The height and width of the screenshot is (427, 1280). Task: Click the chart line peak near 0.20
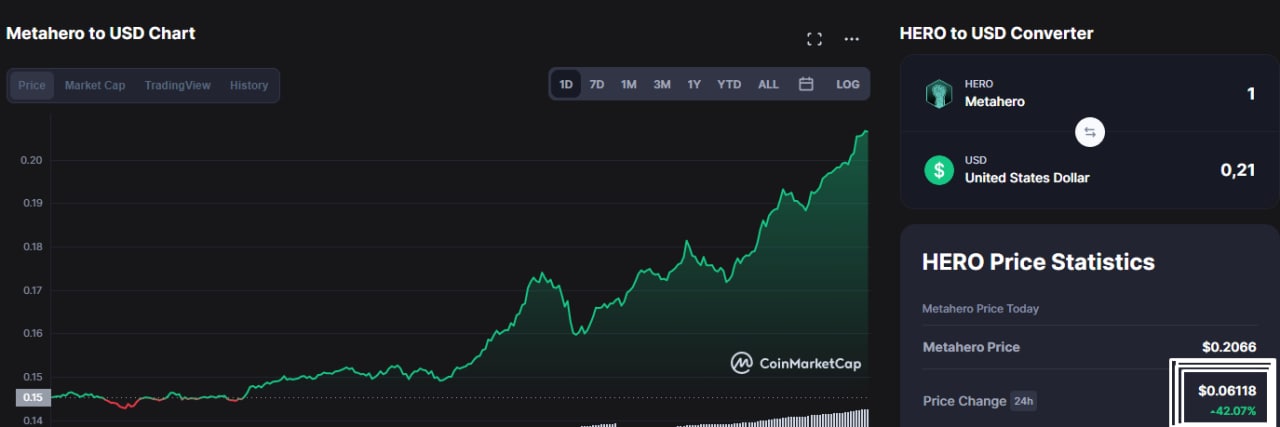point(865,131)
